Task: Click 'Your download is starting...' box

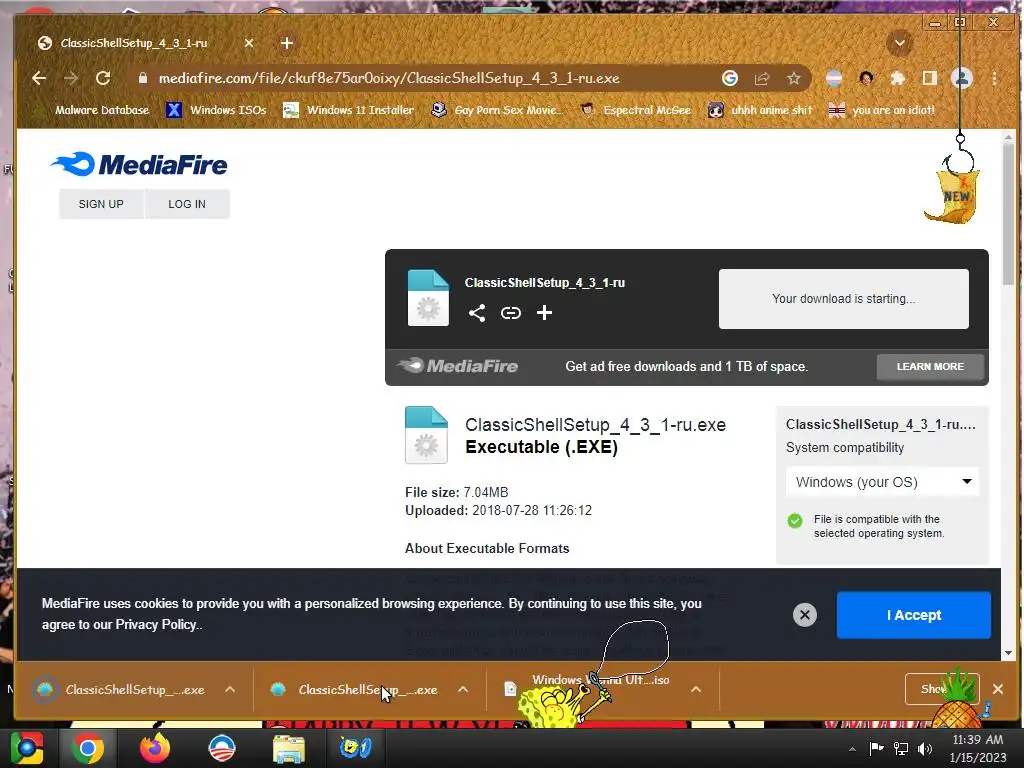Action: click(844, 298)
